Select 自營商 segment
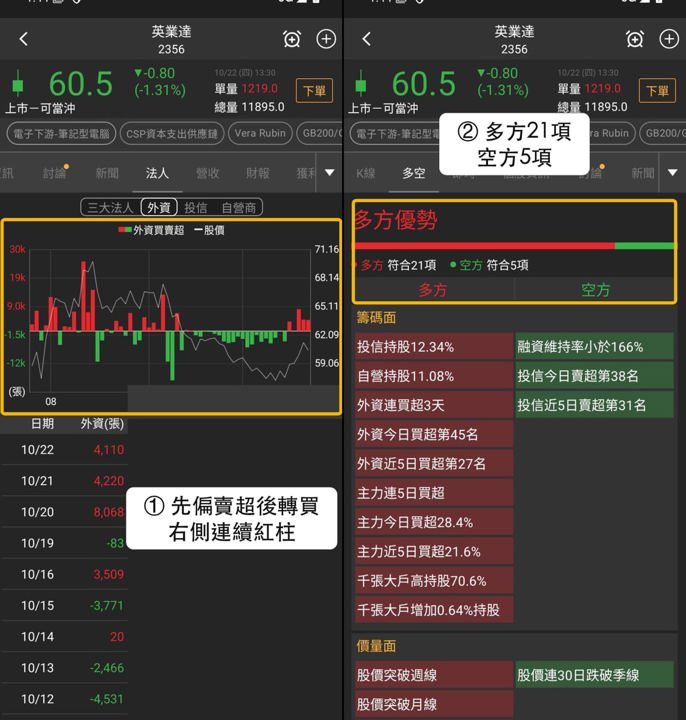 238,208
